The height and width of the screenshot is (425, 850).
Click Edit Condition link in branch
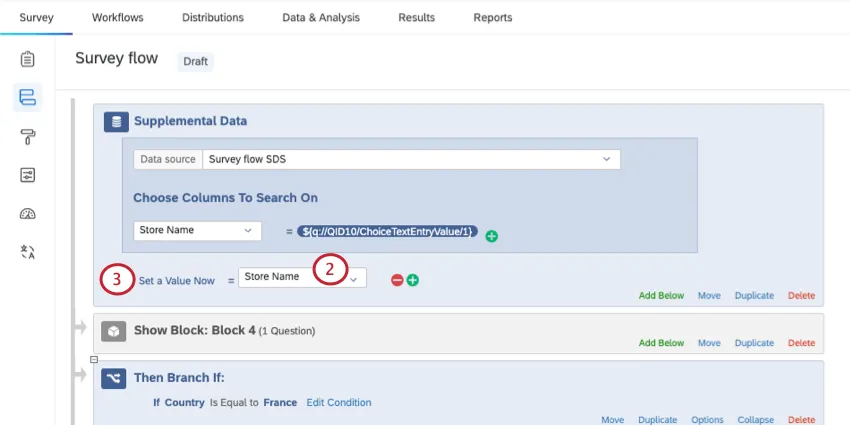pos(339,402)
